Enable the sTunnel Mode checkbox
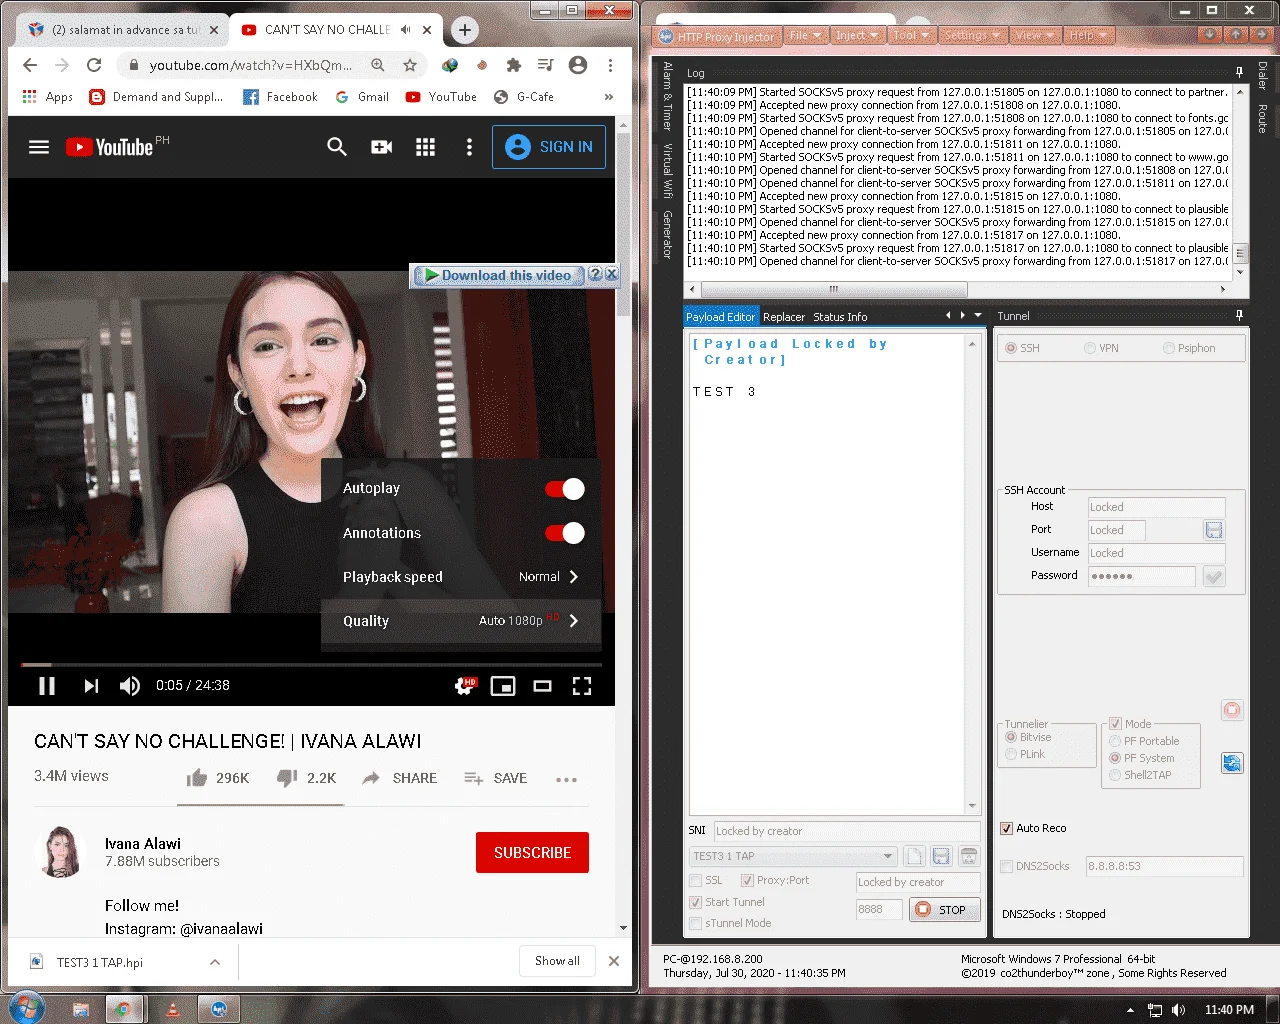The width and height of the screenshot is (1280, 1024). click(x=696, y=923)
